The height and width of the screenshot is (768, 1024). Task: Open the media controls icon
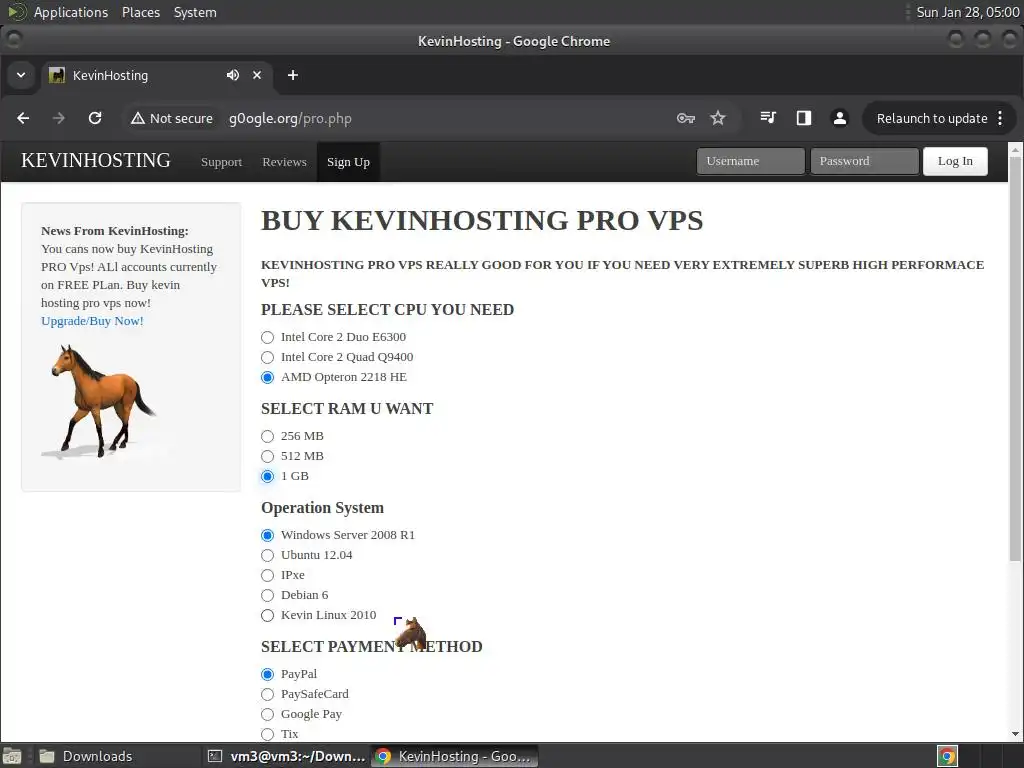tap(768, 118)
